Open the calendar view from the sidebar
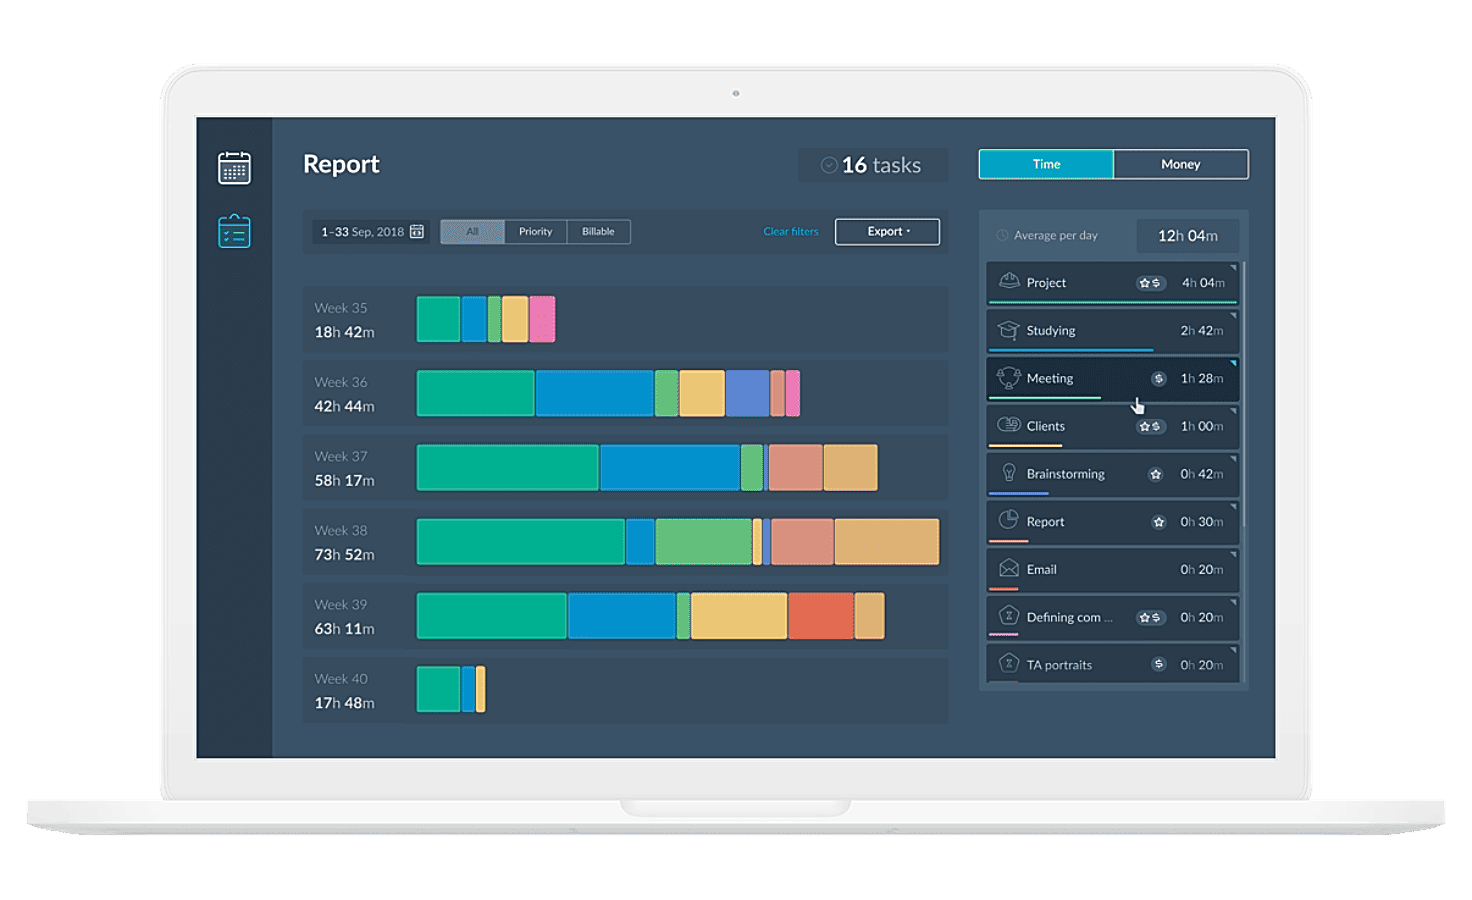The image size is (1472, 900). pyautogui.click(x=234, y=167)
